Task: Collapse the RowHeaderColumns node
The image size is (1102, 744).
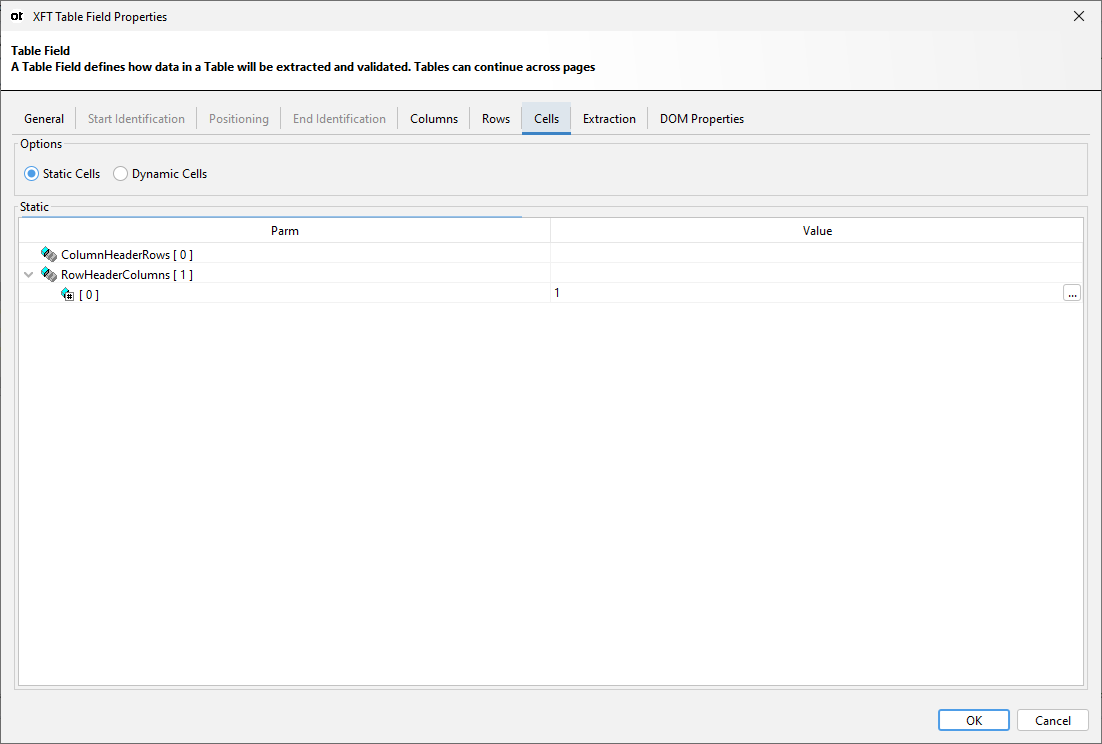Action: coord(28,274)
